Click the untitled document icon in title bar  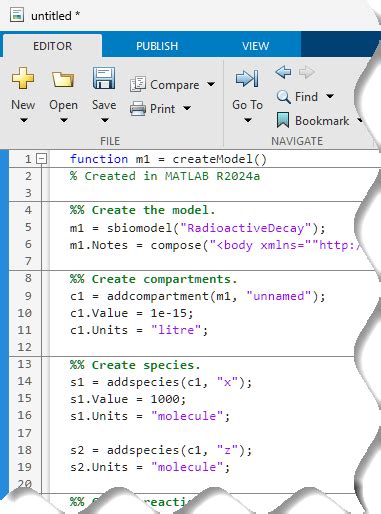pyautogui.click(x=17, y=15)
